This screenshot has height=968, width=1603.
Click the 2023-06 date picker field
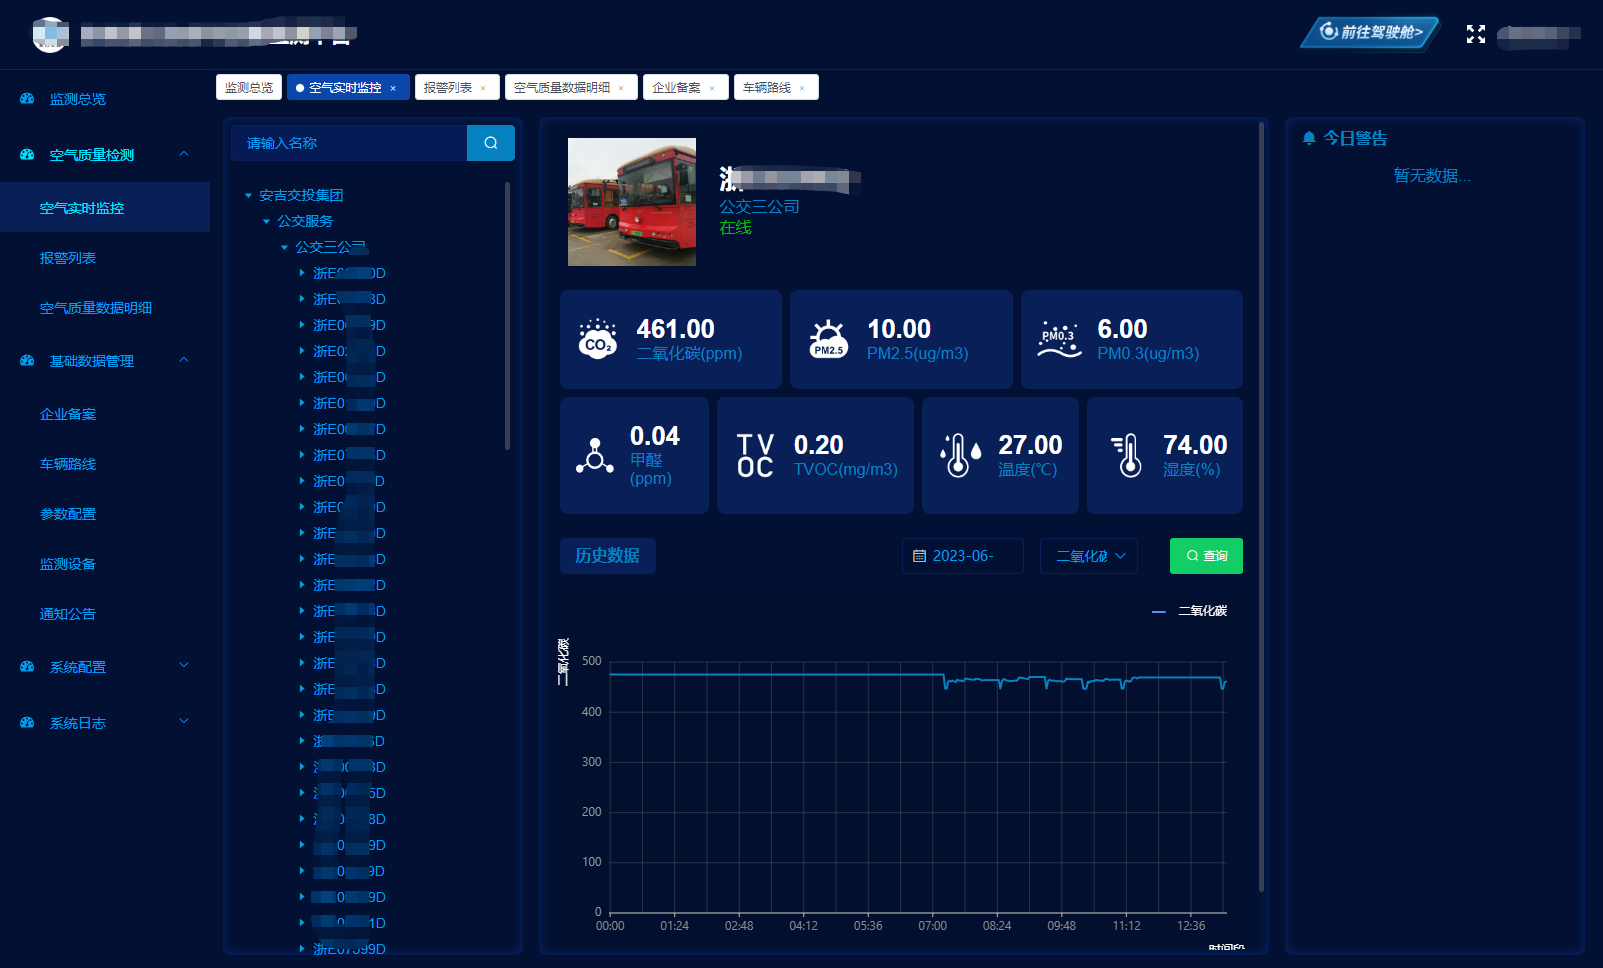pos(962,556)
